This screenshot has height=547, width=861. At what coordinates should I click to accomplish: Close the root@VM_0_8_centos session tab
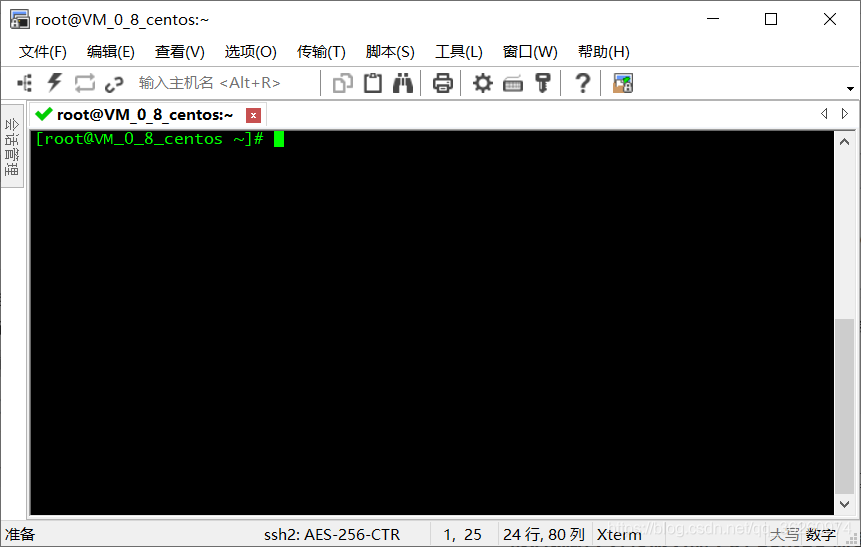pyautogui.click(x=253, y=115)
